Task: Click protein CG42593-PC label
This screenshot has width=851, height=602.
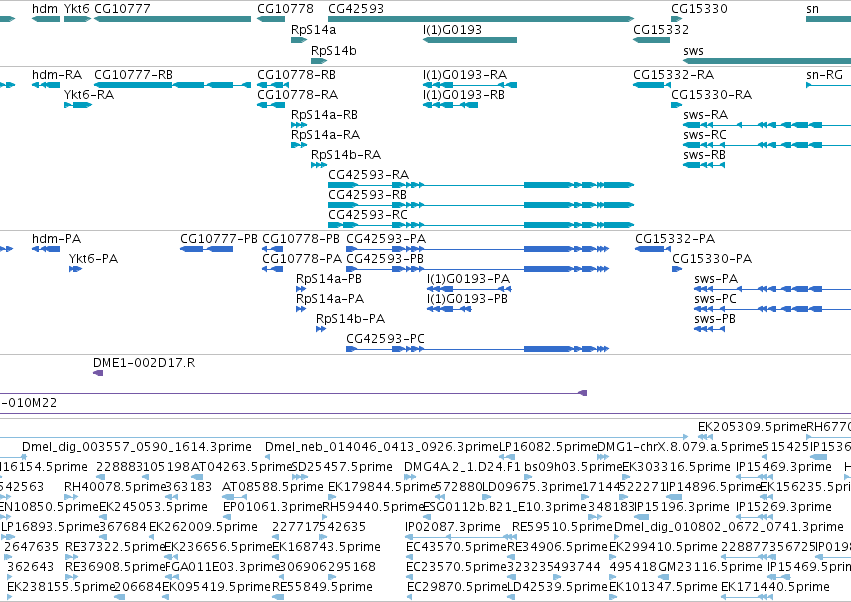Action: 385,339
